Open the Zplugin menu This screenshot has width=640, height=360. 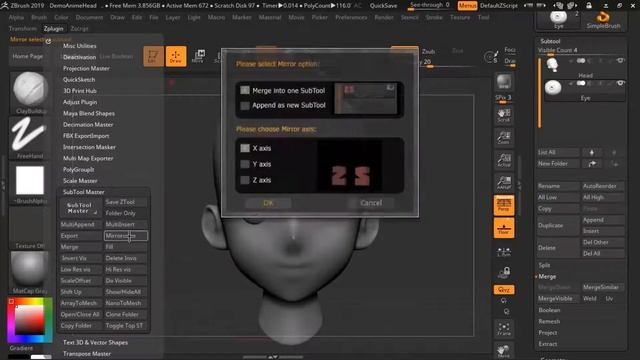pyautogui.click(x=53, y=29)
